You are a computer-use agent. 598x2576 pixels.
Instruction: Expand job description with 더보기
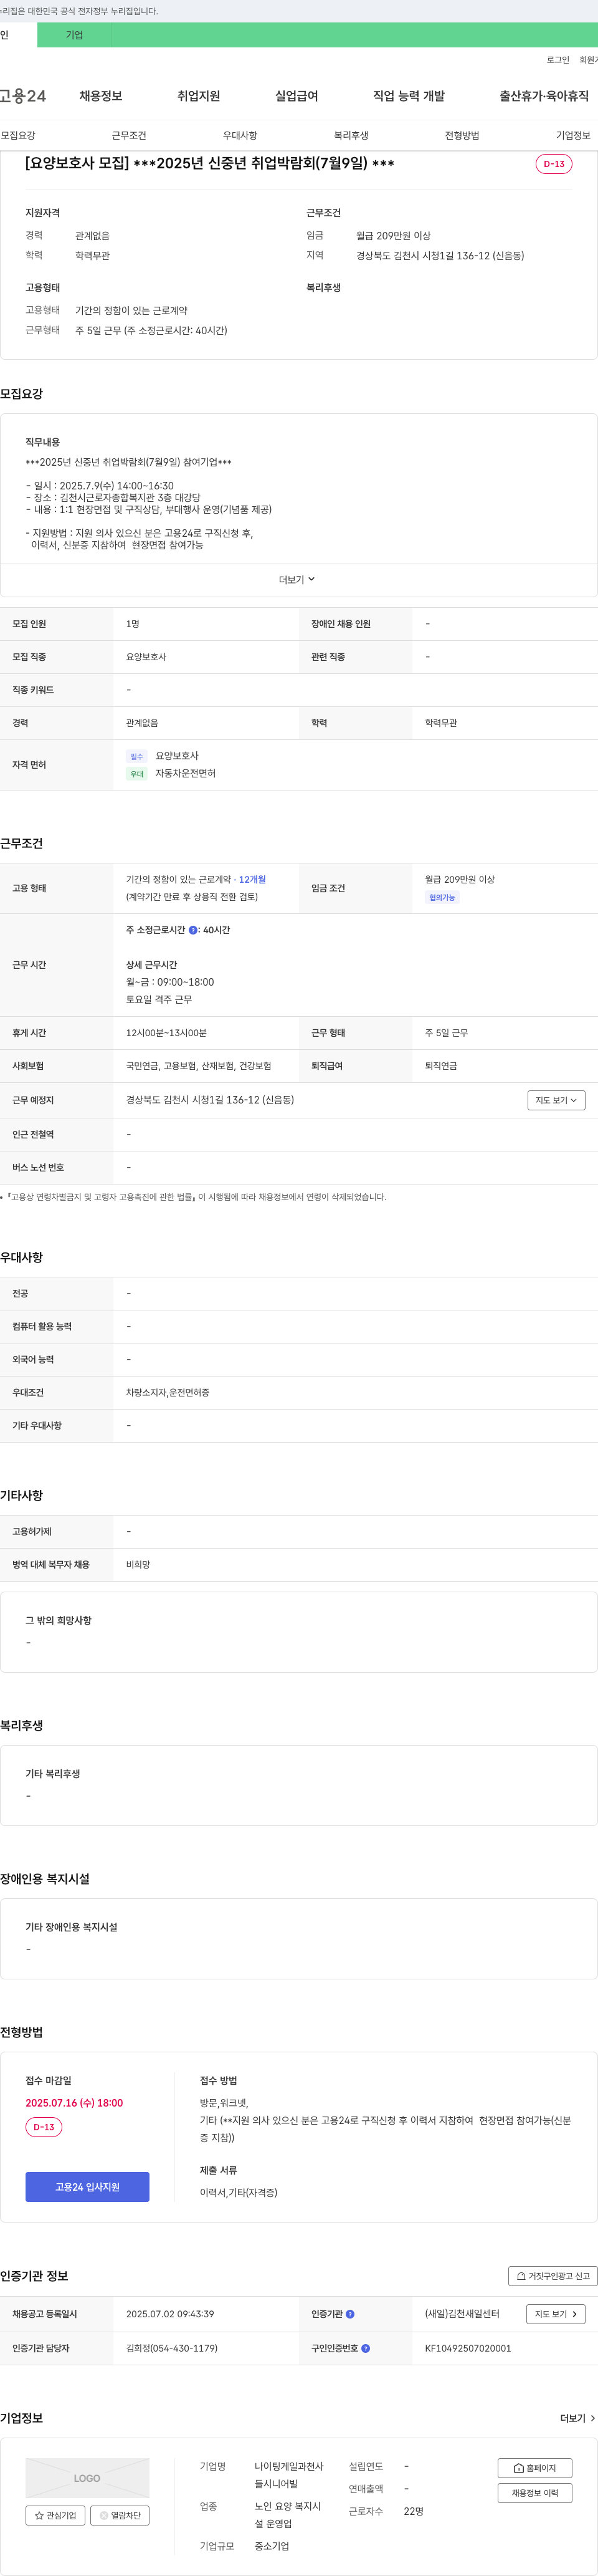click(x=297, y=580)
